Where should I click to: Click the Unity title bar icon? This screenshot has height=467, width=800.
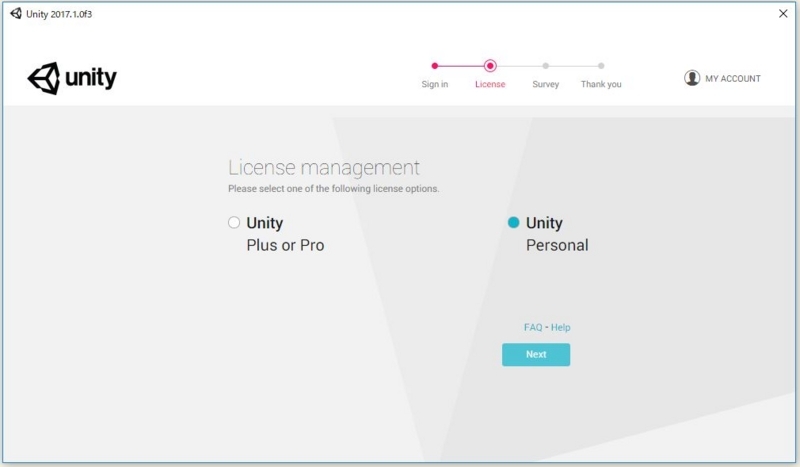[x=16, y=14]
